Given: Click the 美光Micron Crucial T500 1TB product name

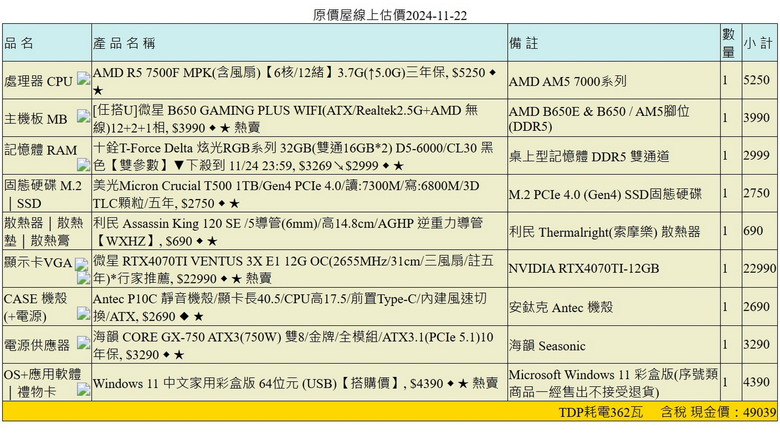Looking at the screenshot, I should (286, 194).
